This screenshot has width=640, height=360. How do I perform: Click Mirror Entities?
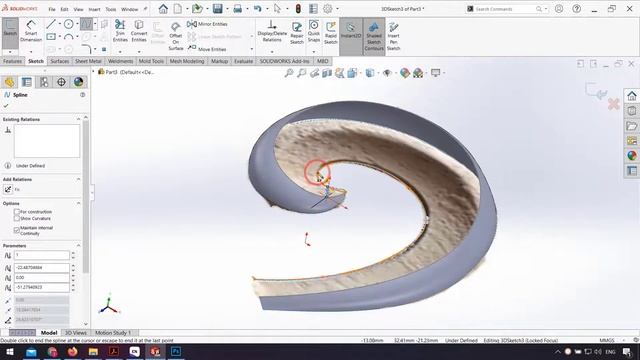[207, 24]
